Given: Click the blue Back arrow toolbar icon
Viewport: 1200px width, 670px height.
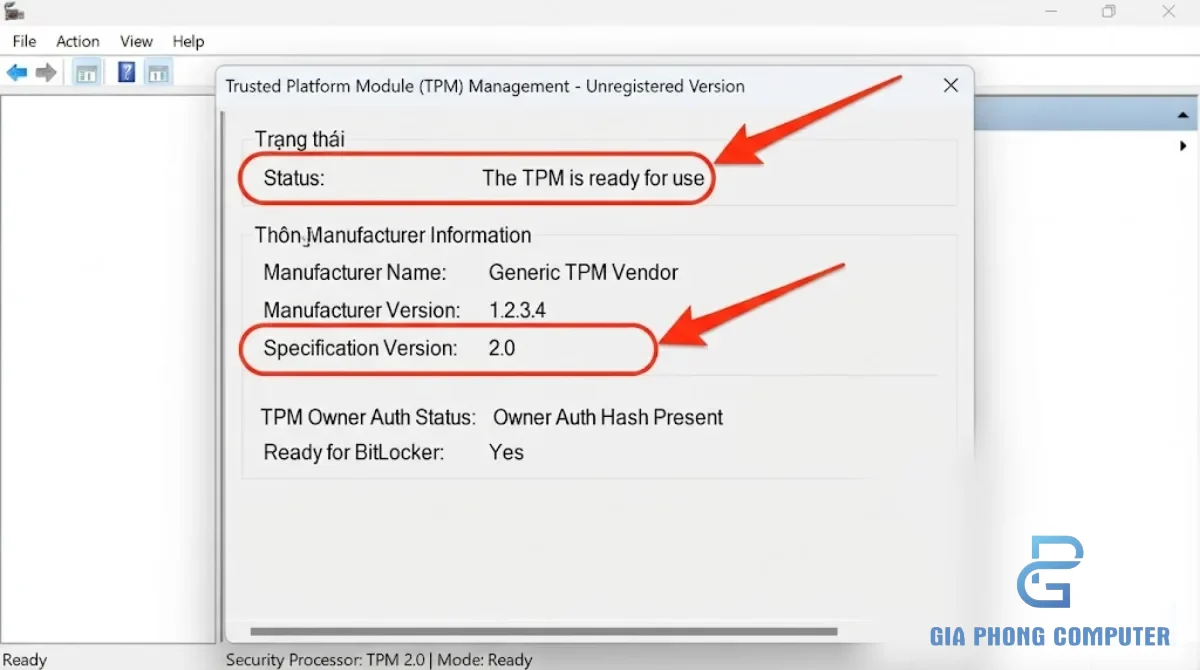Looking at the screenshot, I should [x=17, y=73].
